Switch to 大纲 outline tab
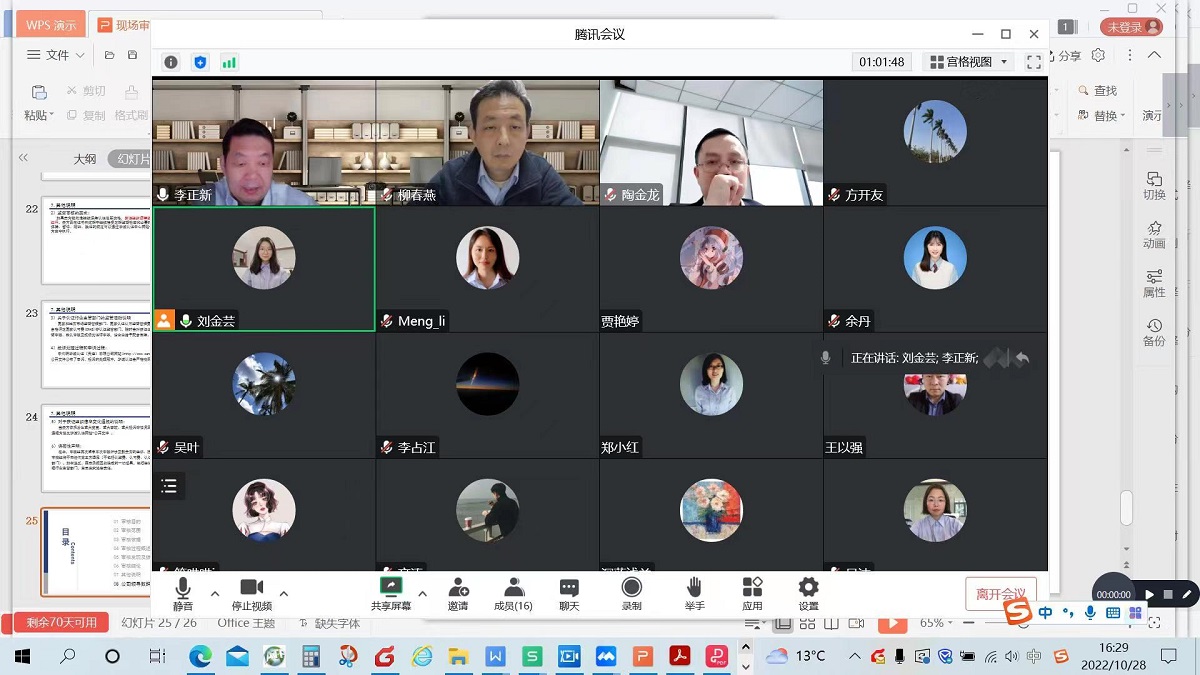Image resolution: width=1200 pixels, height=675 pixels. [x=85, y=159]
